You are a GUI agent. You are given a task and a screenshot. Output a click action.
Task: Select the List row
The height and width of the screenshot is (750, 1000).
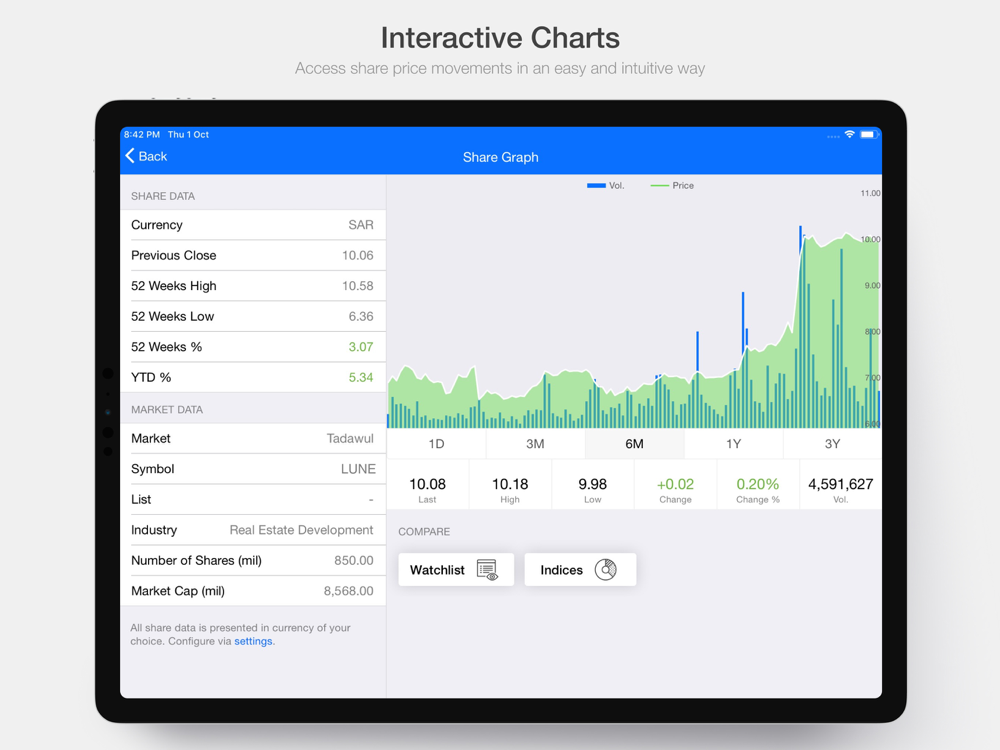[x=253, y=500]
